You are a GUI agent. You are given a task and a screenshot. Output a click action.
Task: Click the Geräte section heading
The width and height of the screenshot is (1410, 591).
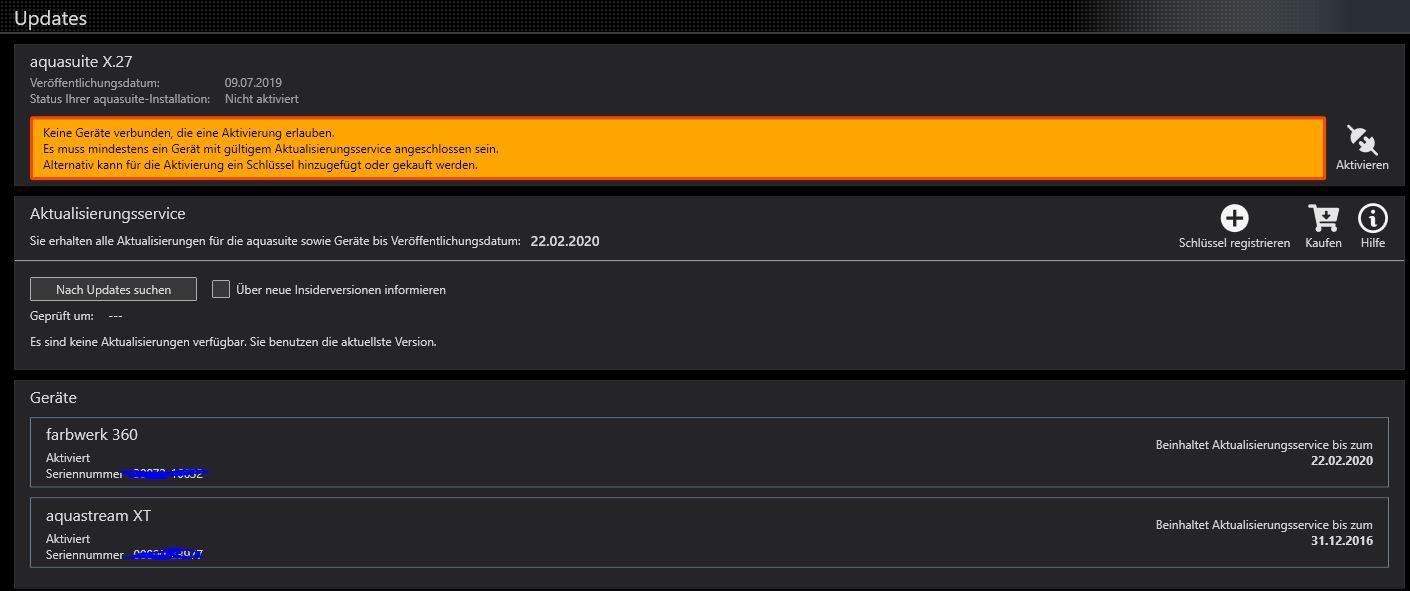tap(53, 398)
